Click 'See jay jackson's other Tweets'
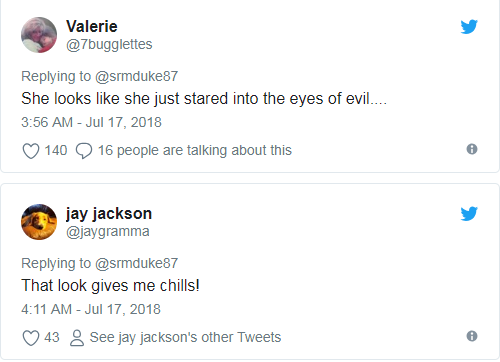The image size is (500, 362). (x=185, y=337)
